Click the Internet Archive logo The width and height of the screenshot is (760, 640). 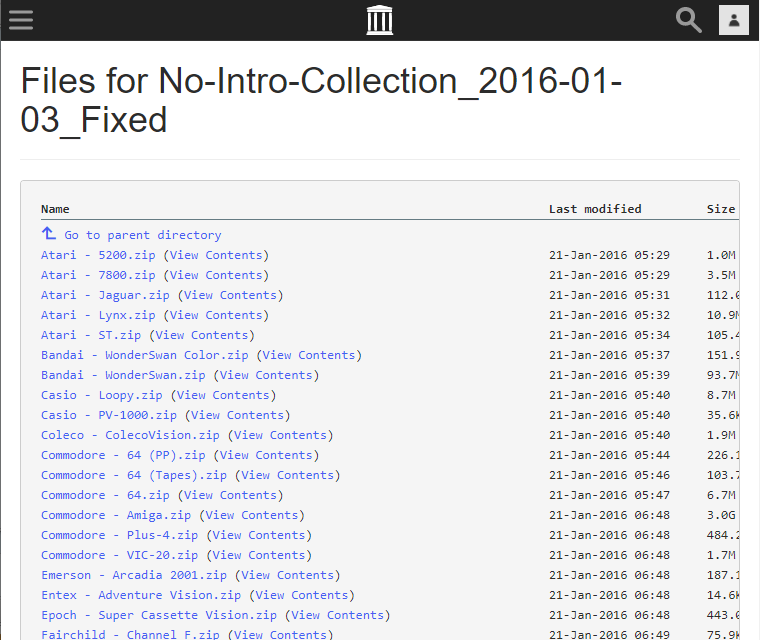coord(380,20)
